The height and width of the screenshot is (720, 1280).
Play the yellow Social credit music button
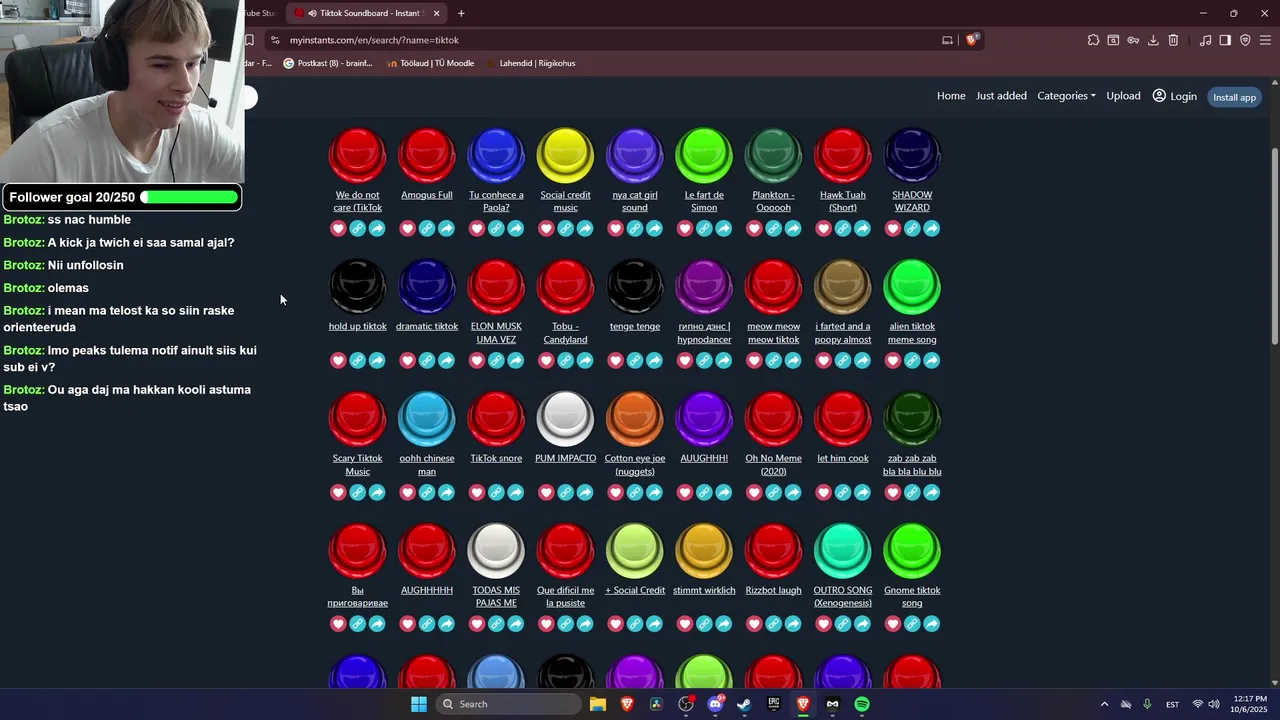point(566,155)
